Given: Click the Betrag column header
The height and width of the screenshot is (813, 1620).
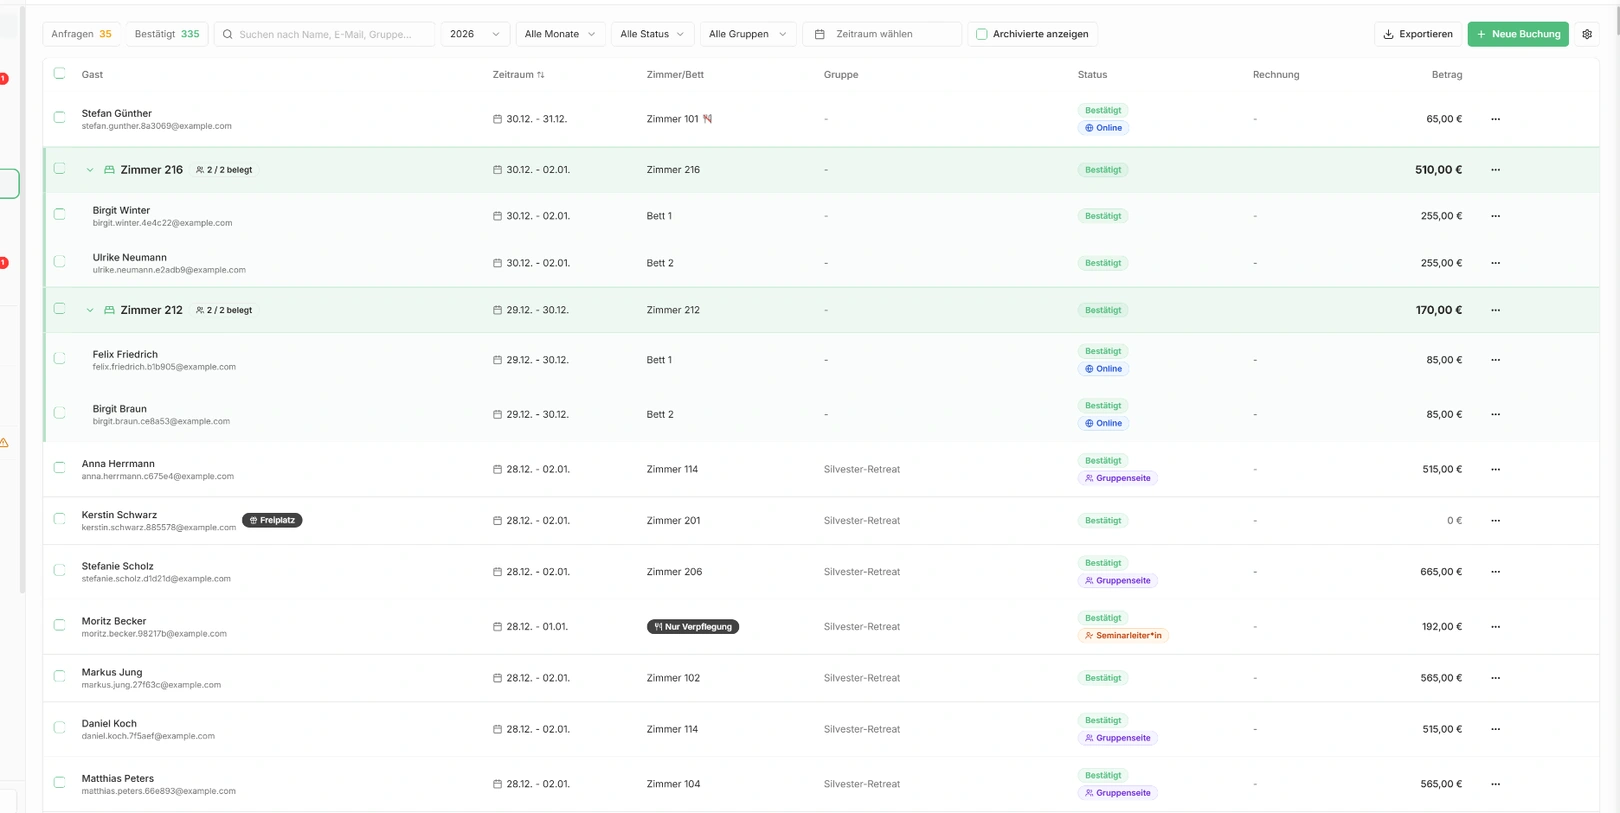Looking at the screenshot, I should (1447, 75).
